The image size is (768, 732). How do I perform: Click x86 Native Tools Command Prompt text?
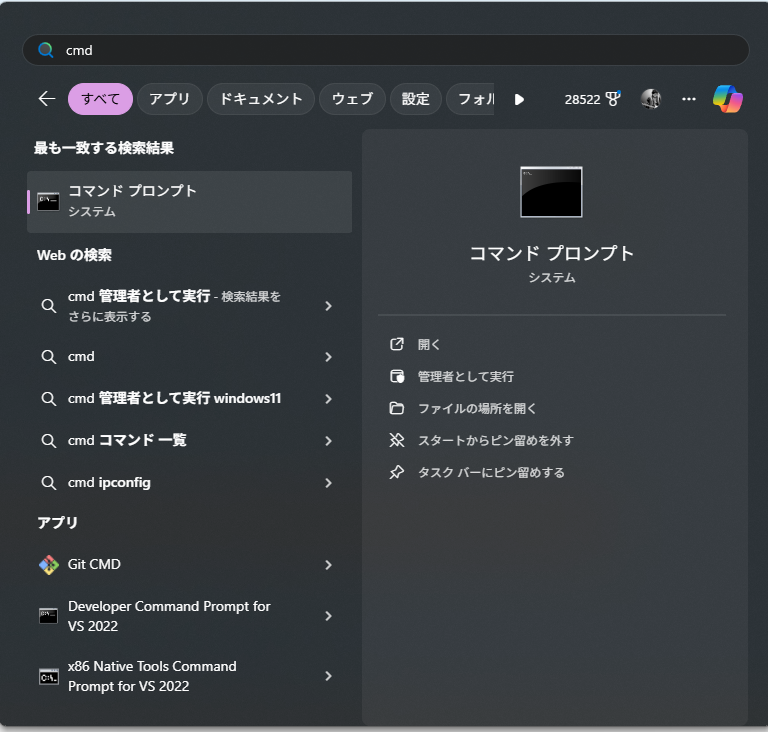tap(152, 676)
